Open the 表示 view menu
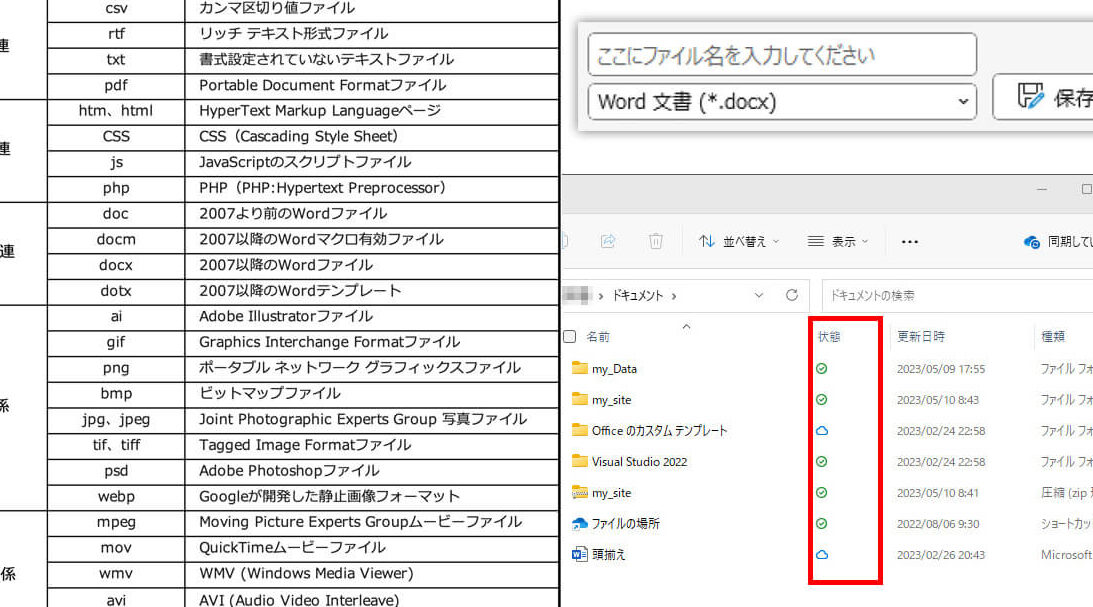 [x=838, y=241]
